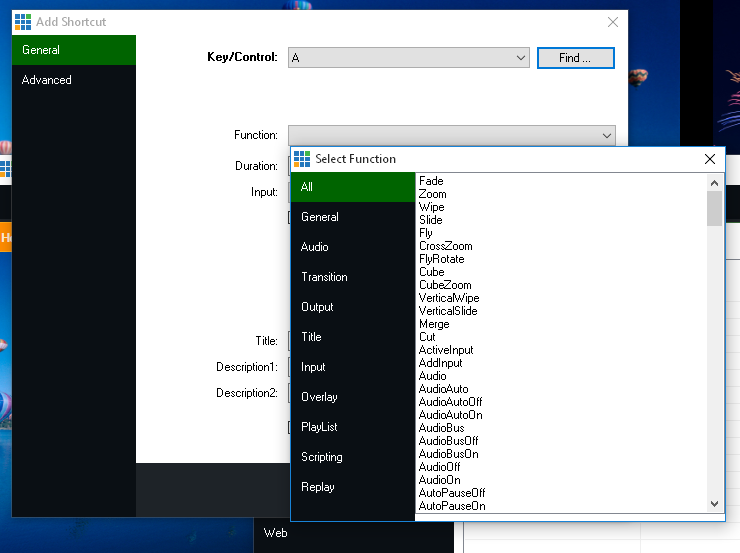Close the Add Shortcut dialog
The width and height of the screenshot is (740, 553).
pos(613,22)
